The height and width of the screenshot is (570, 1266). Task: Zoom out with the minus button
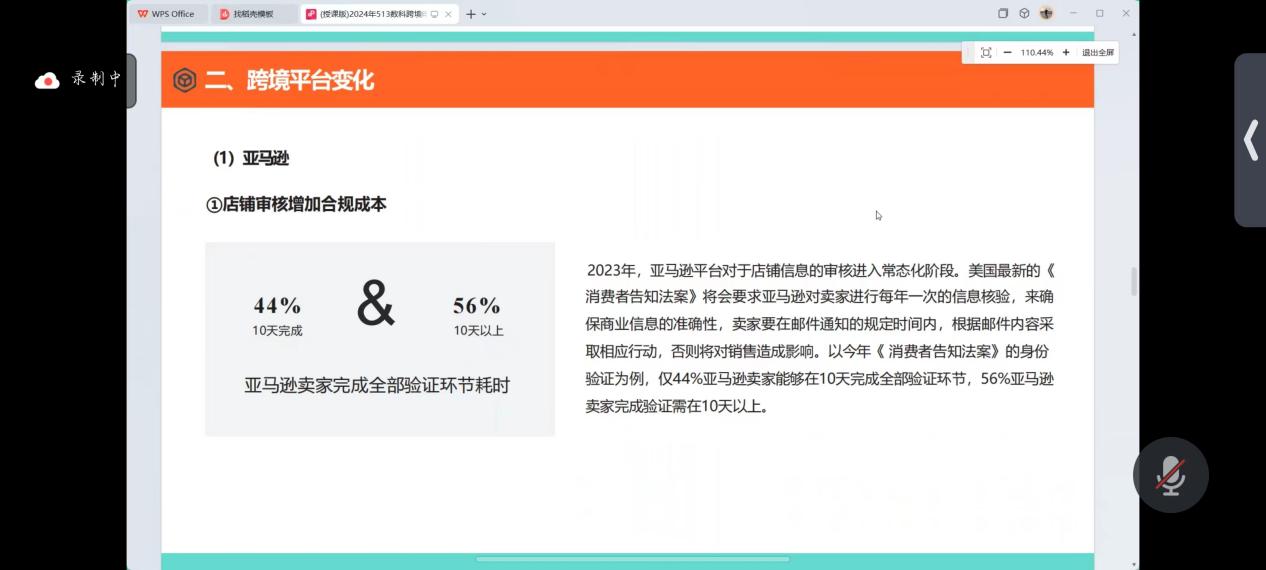[1007, 52]
